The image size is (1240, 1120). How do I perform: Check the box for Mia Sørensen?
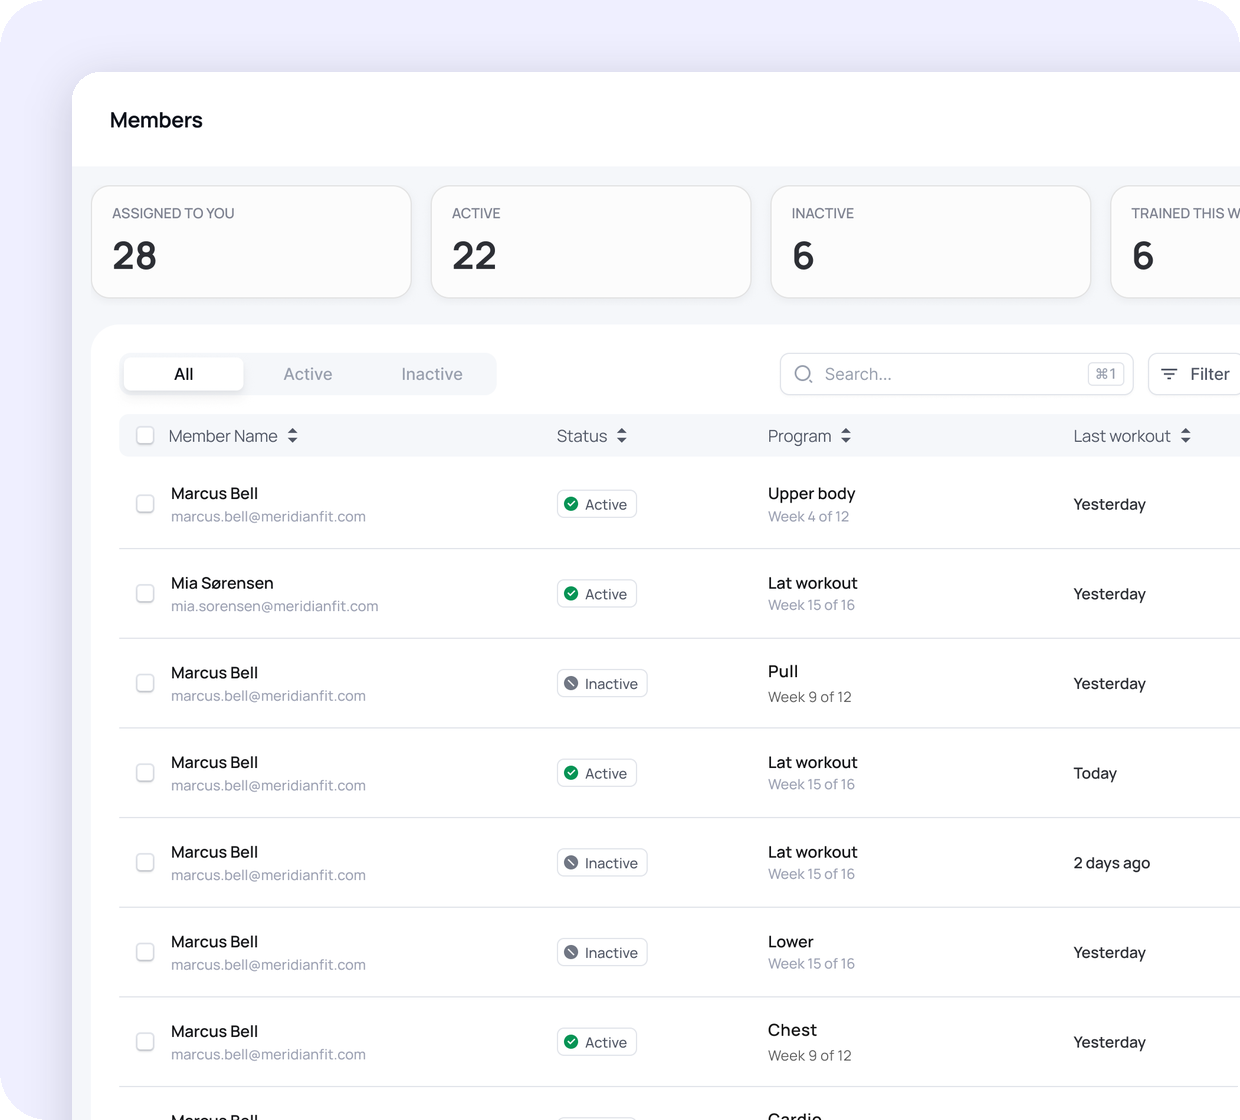pos(145,594)
